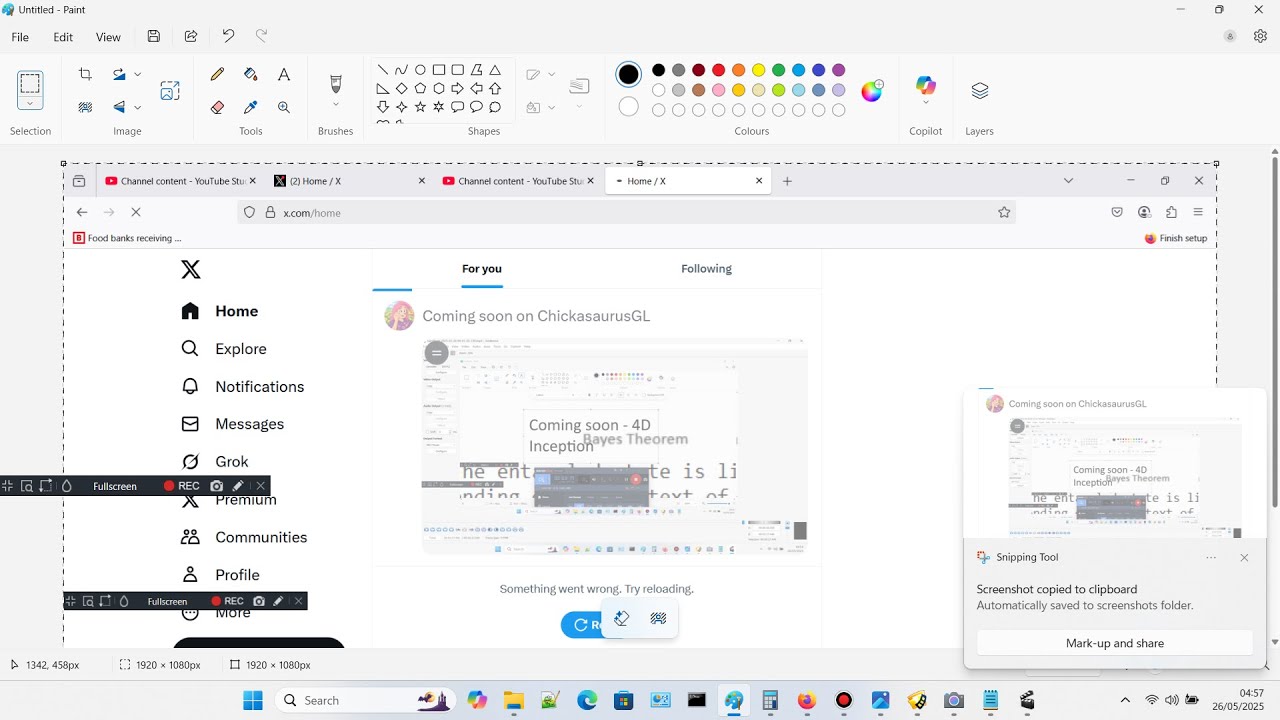Screen dimensions: 1280x720
Task: Choose the purple colour swatch
Action: (x=838, y=70)
